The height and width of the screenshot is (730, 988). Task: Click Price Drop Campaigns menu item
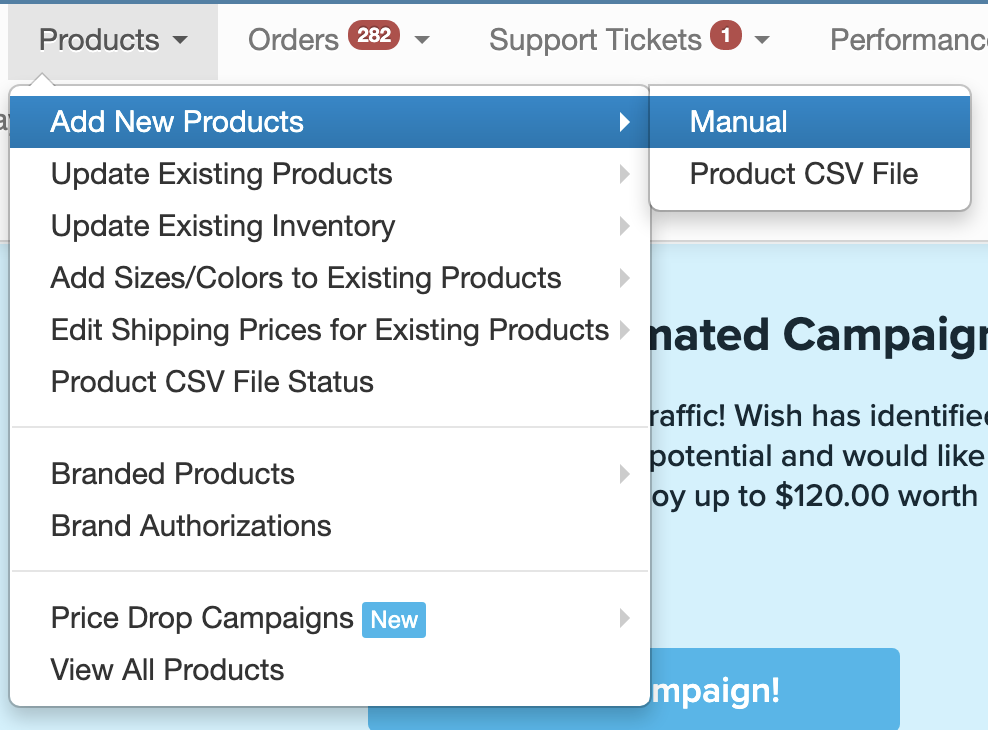coord(202,618)
